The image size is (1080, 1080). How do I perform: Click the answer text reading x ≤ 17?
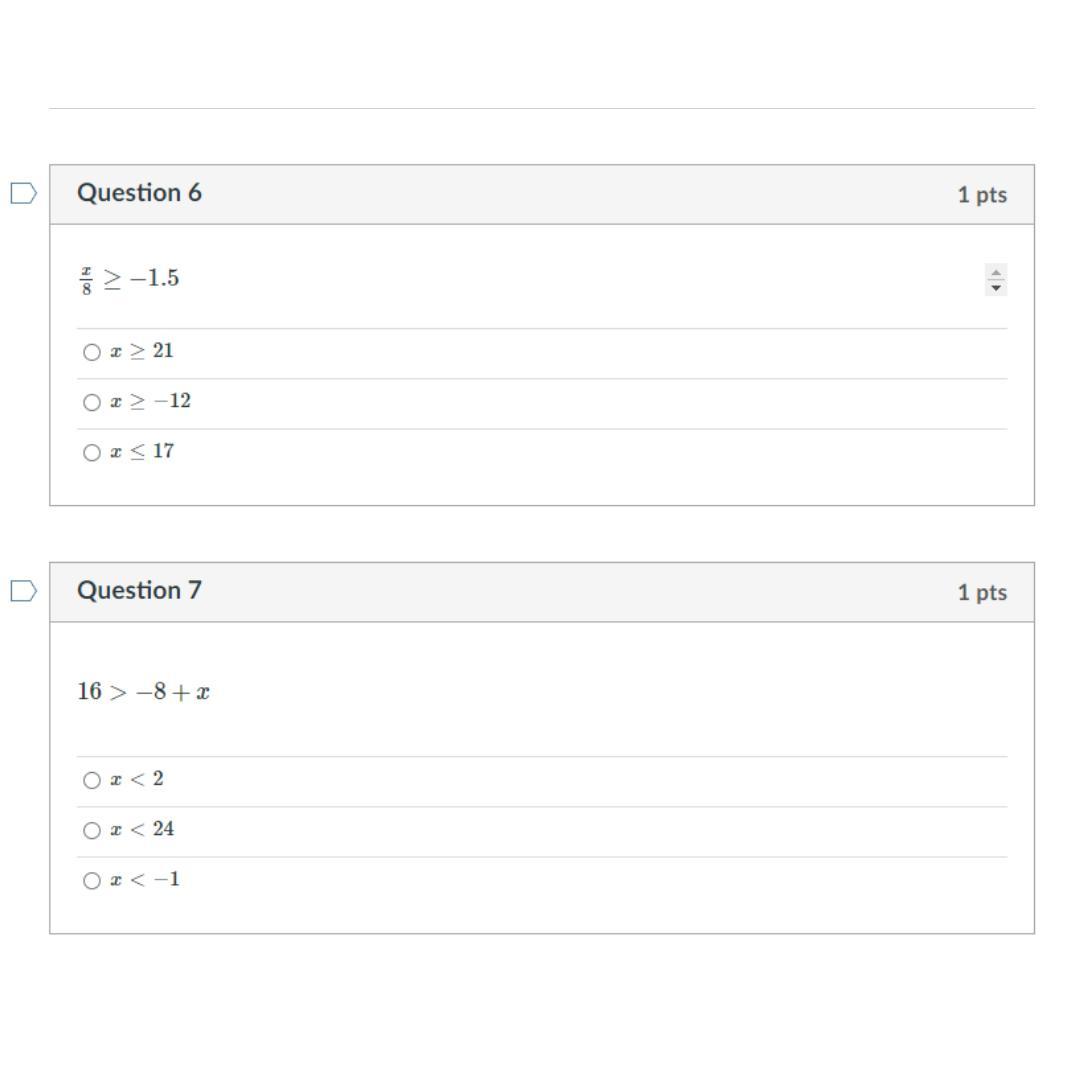(x=142, y=452)
